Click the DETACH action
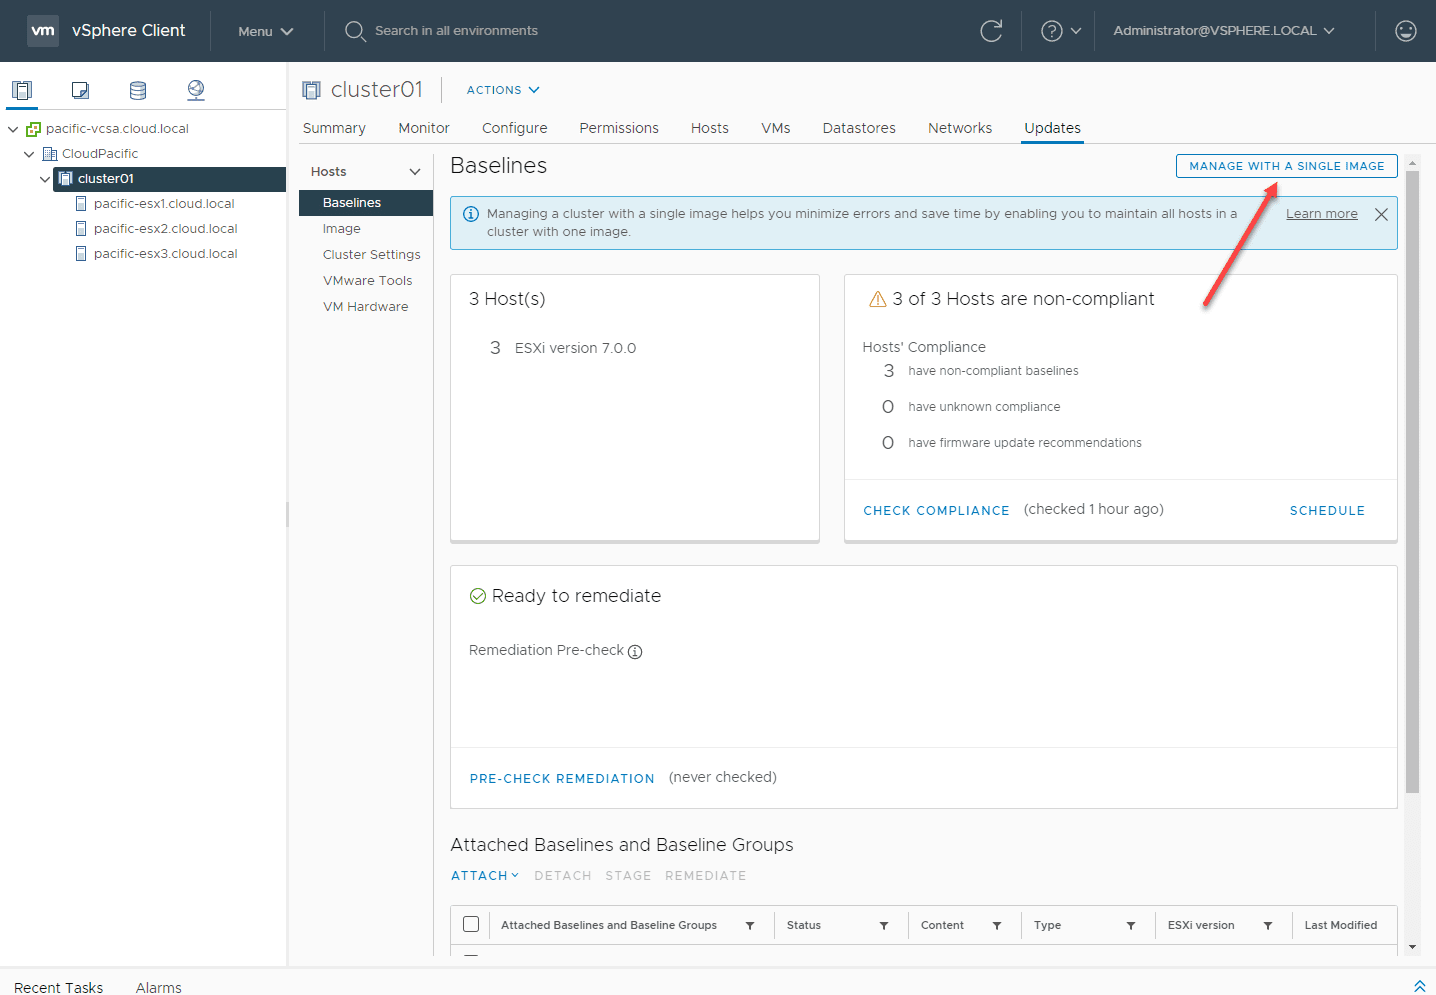This screenshot has height=995, width=1436. point(563,876)
